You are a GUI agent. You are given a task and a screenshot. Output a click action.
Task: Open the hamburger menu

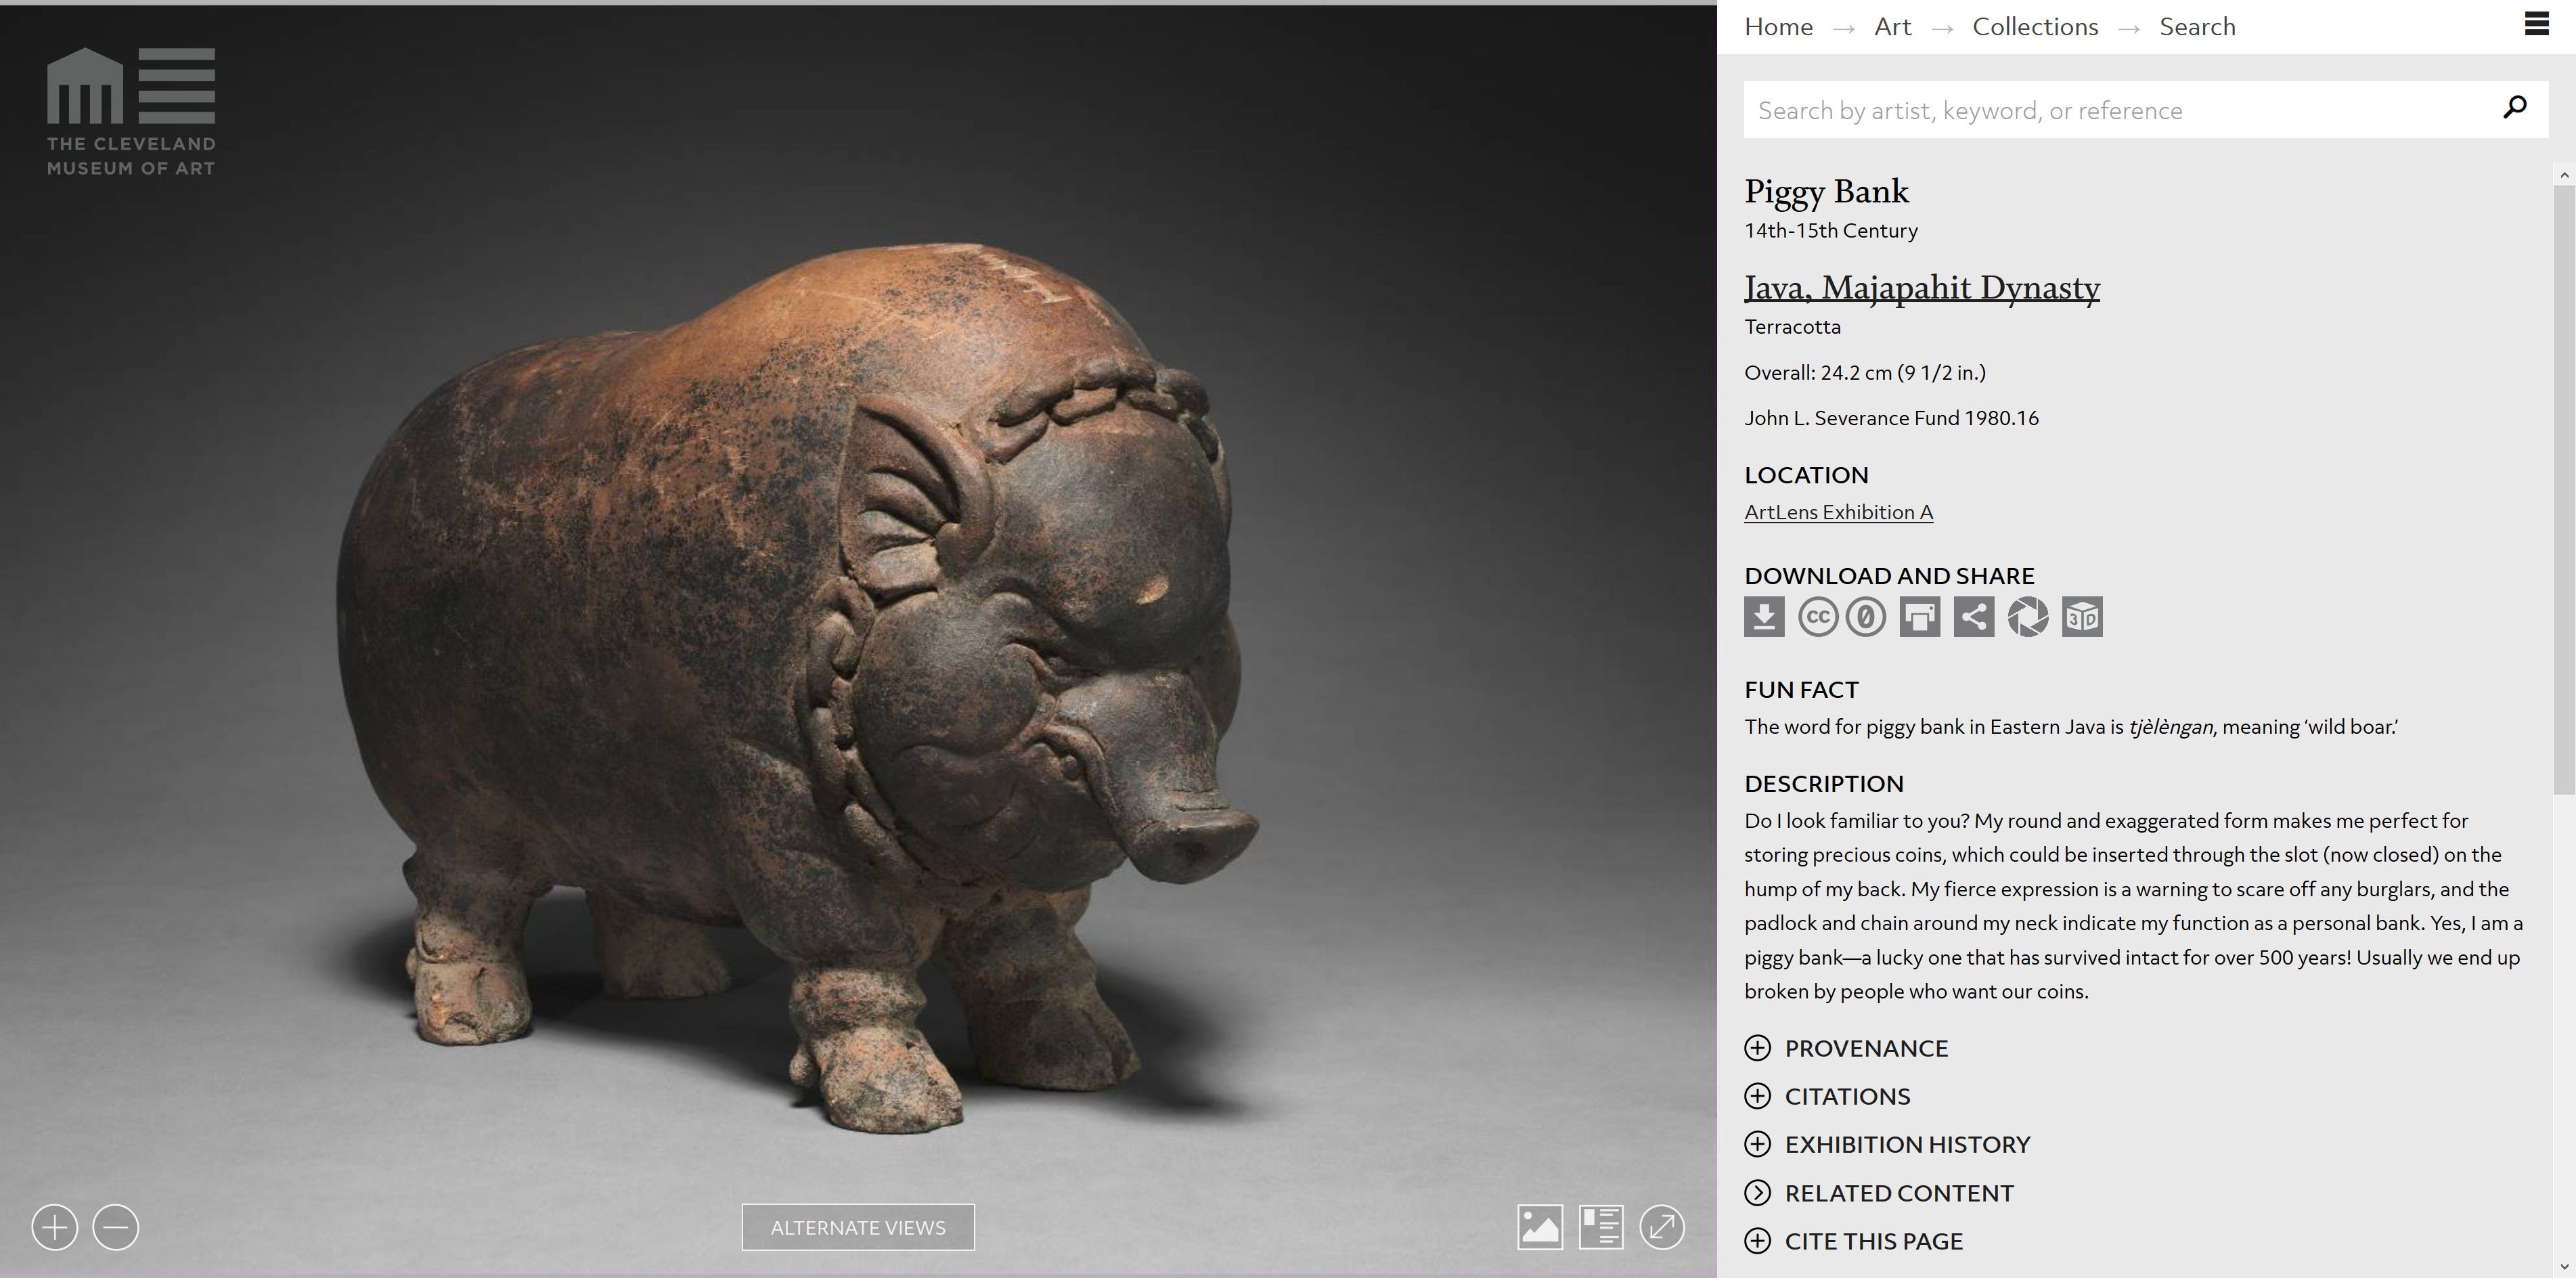(2536, 24)
